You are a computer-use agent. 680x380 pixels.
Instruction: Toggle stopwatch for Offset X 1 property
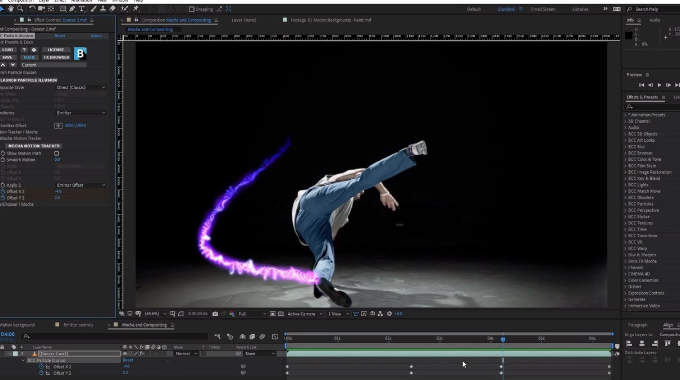pos(3,191)
